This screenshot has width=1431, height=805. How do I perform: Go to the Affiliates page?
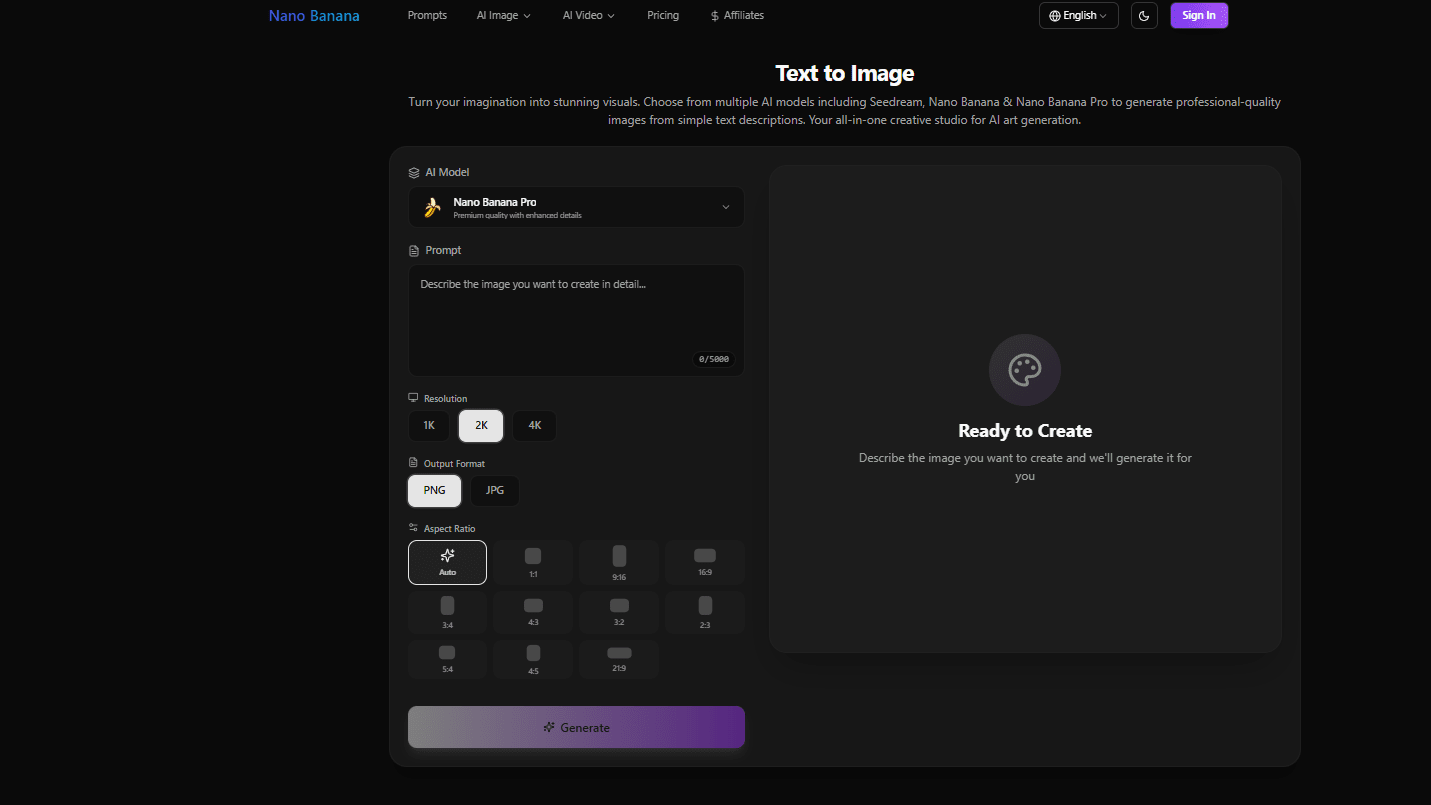click(x=737, y=16)
